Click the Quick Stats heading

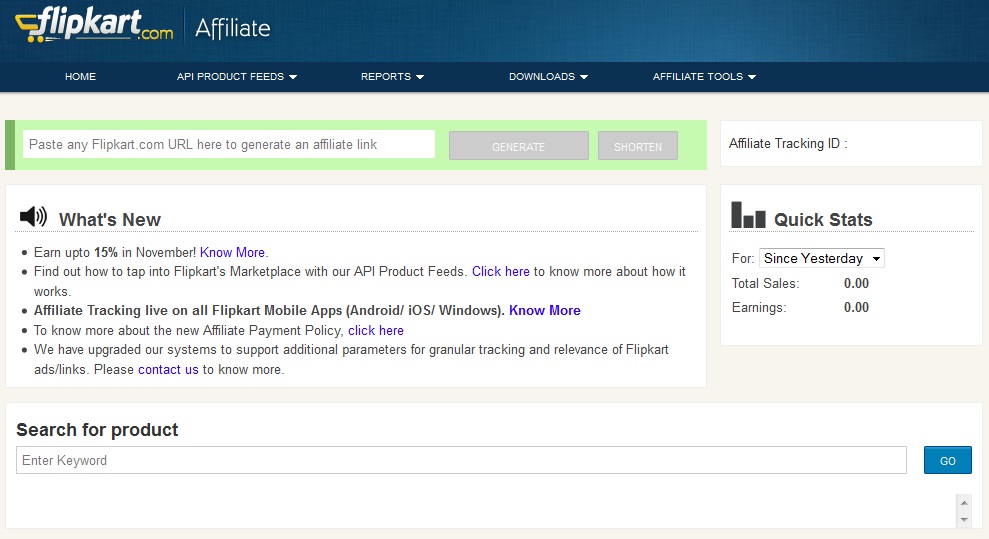pyautogui.click(x=823, y=219)
